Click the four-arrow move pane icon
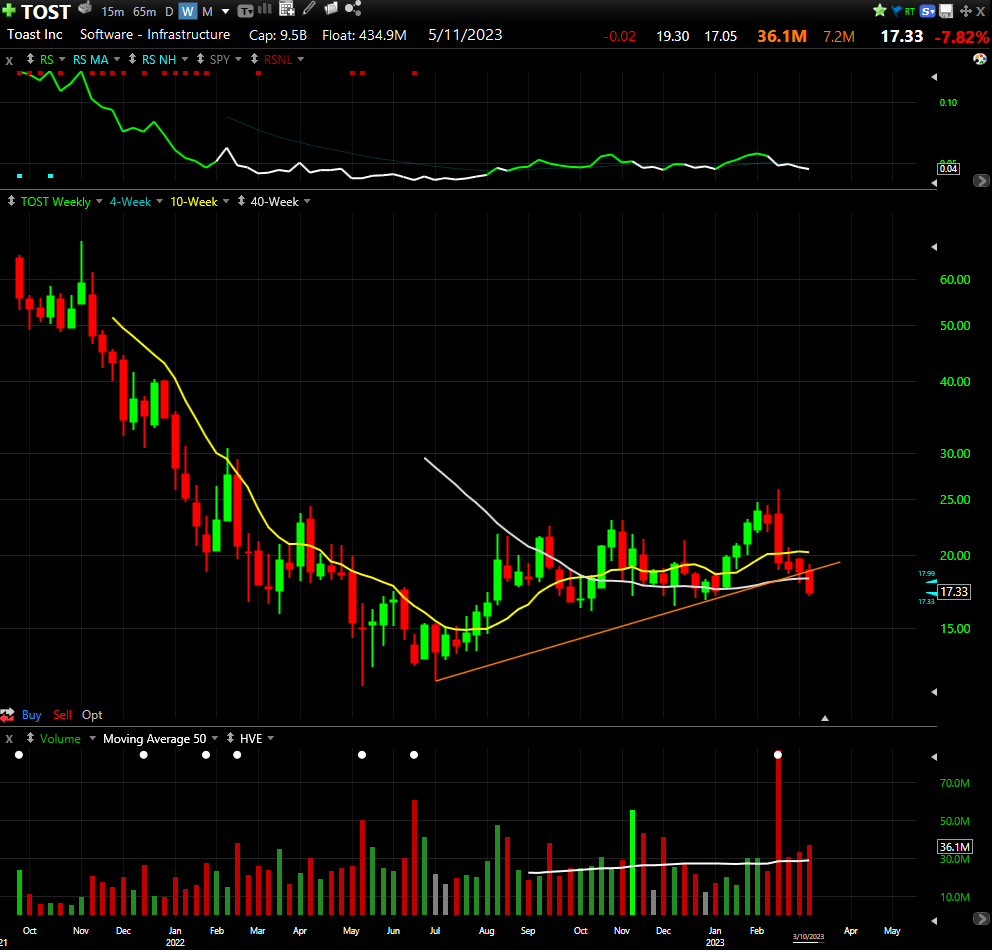This screenshot has height=950, width=992. click(x=965, y=11)
